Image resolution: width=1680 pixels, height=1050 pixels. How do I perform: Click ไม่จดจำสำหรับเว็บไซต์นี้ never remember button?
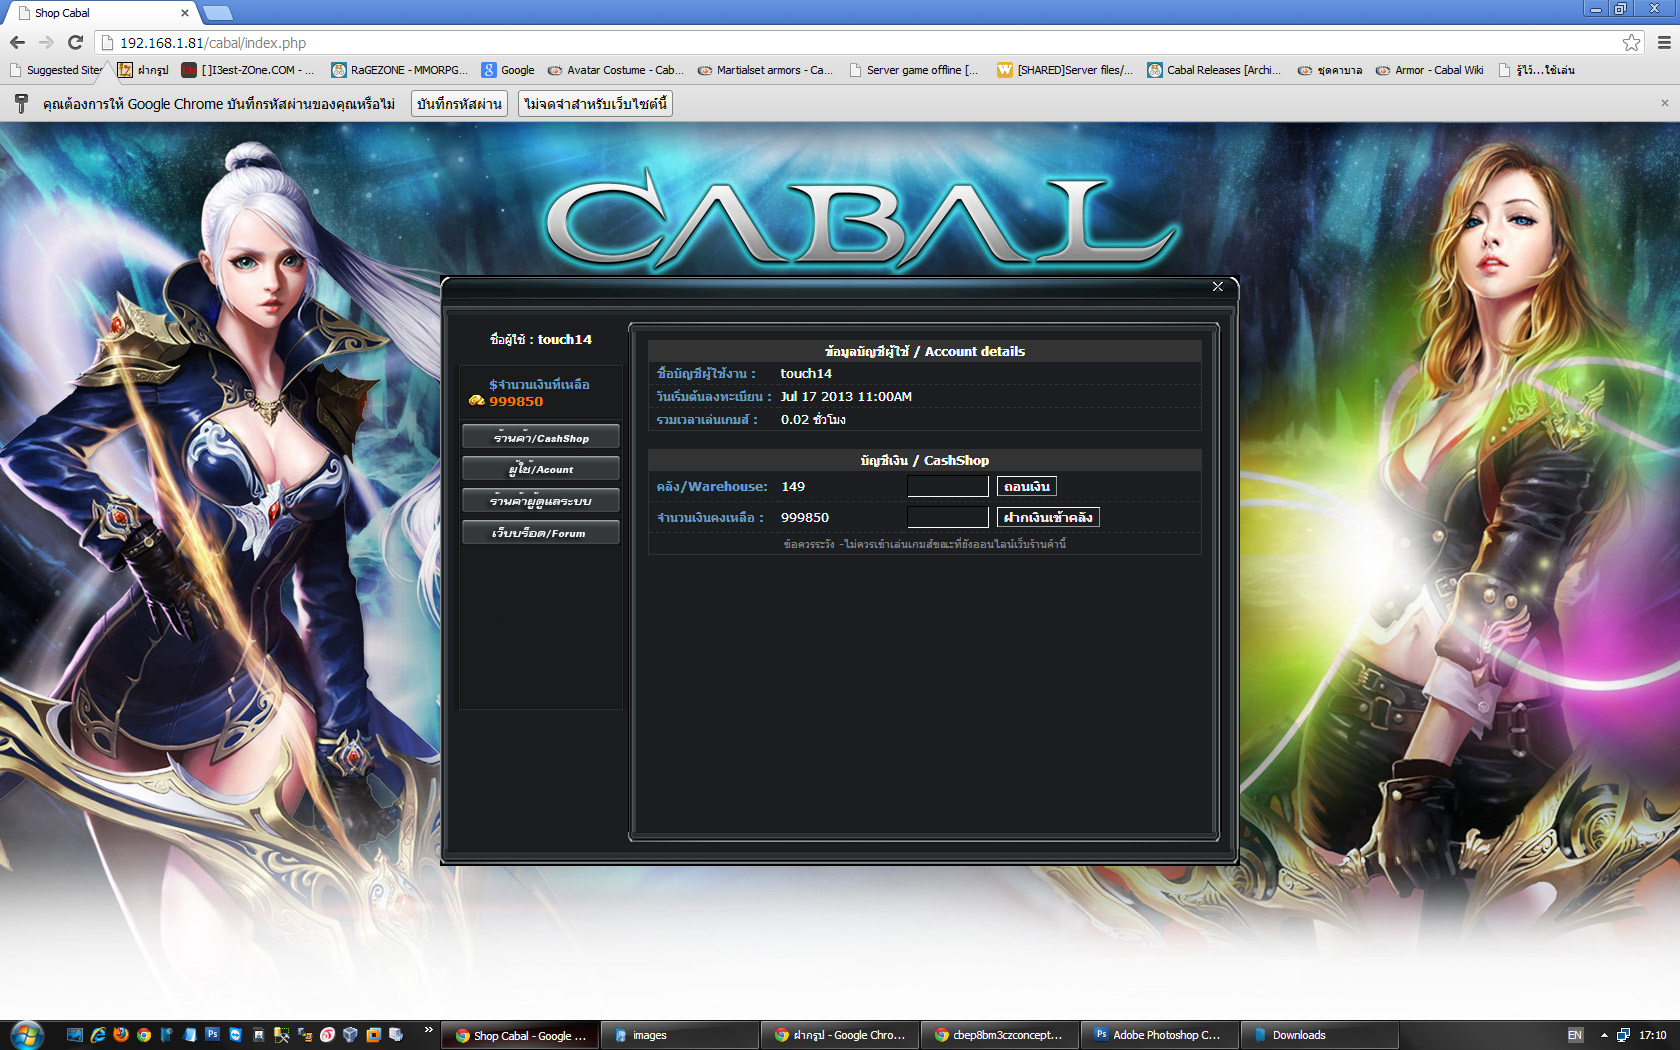595,104
